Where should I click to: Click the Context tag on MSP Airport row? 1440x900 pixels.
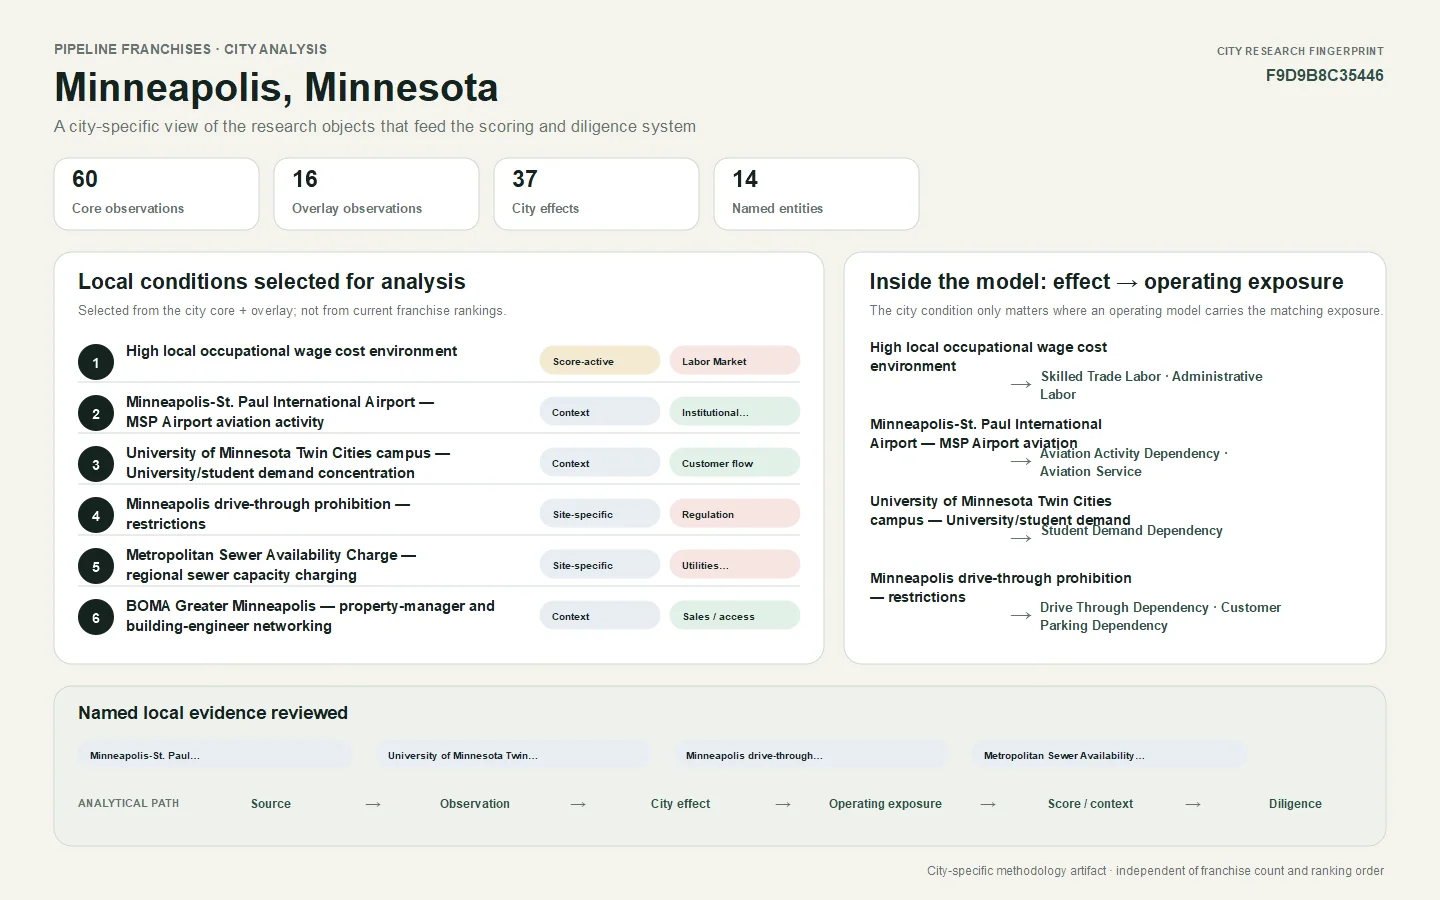tap(600, 412)
